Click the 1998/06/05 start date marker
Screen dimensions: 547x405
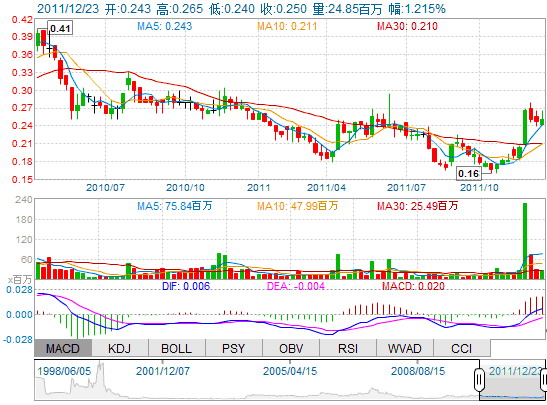(64, 371)
